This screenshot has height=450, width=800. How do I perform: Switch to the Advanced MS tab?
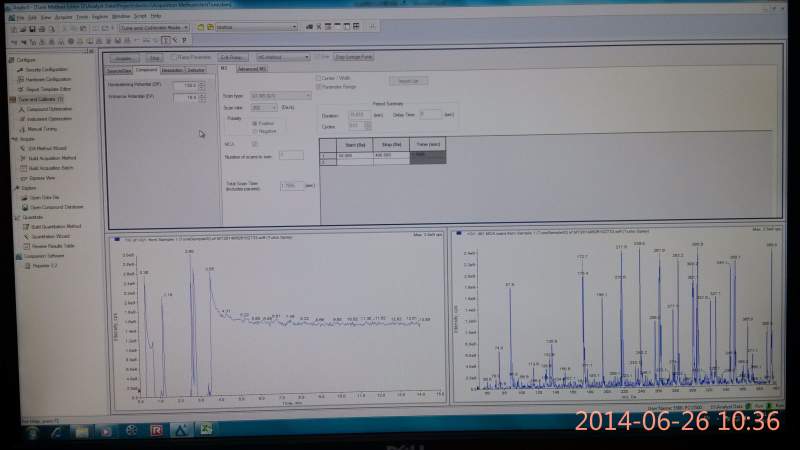pyautogui.click(x=252, y=69)
